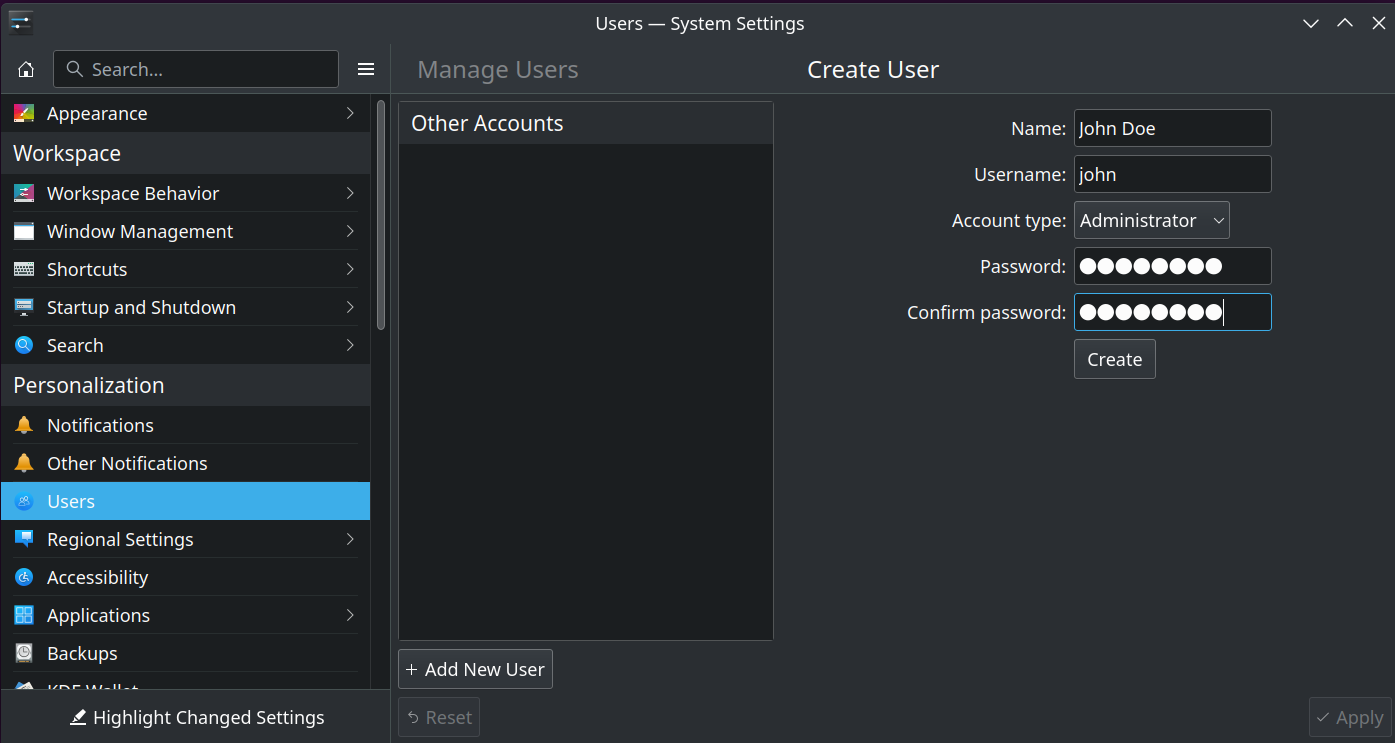The width and height of the screenshot is (1395, 743).
Task: Select the Search globe icon in sidebar
Action: (x=24, y=345)
